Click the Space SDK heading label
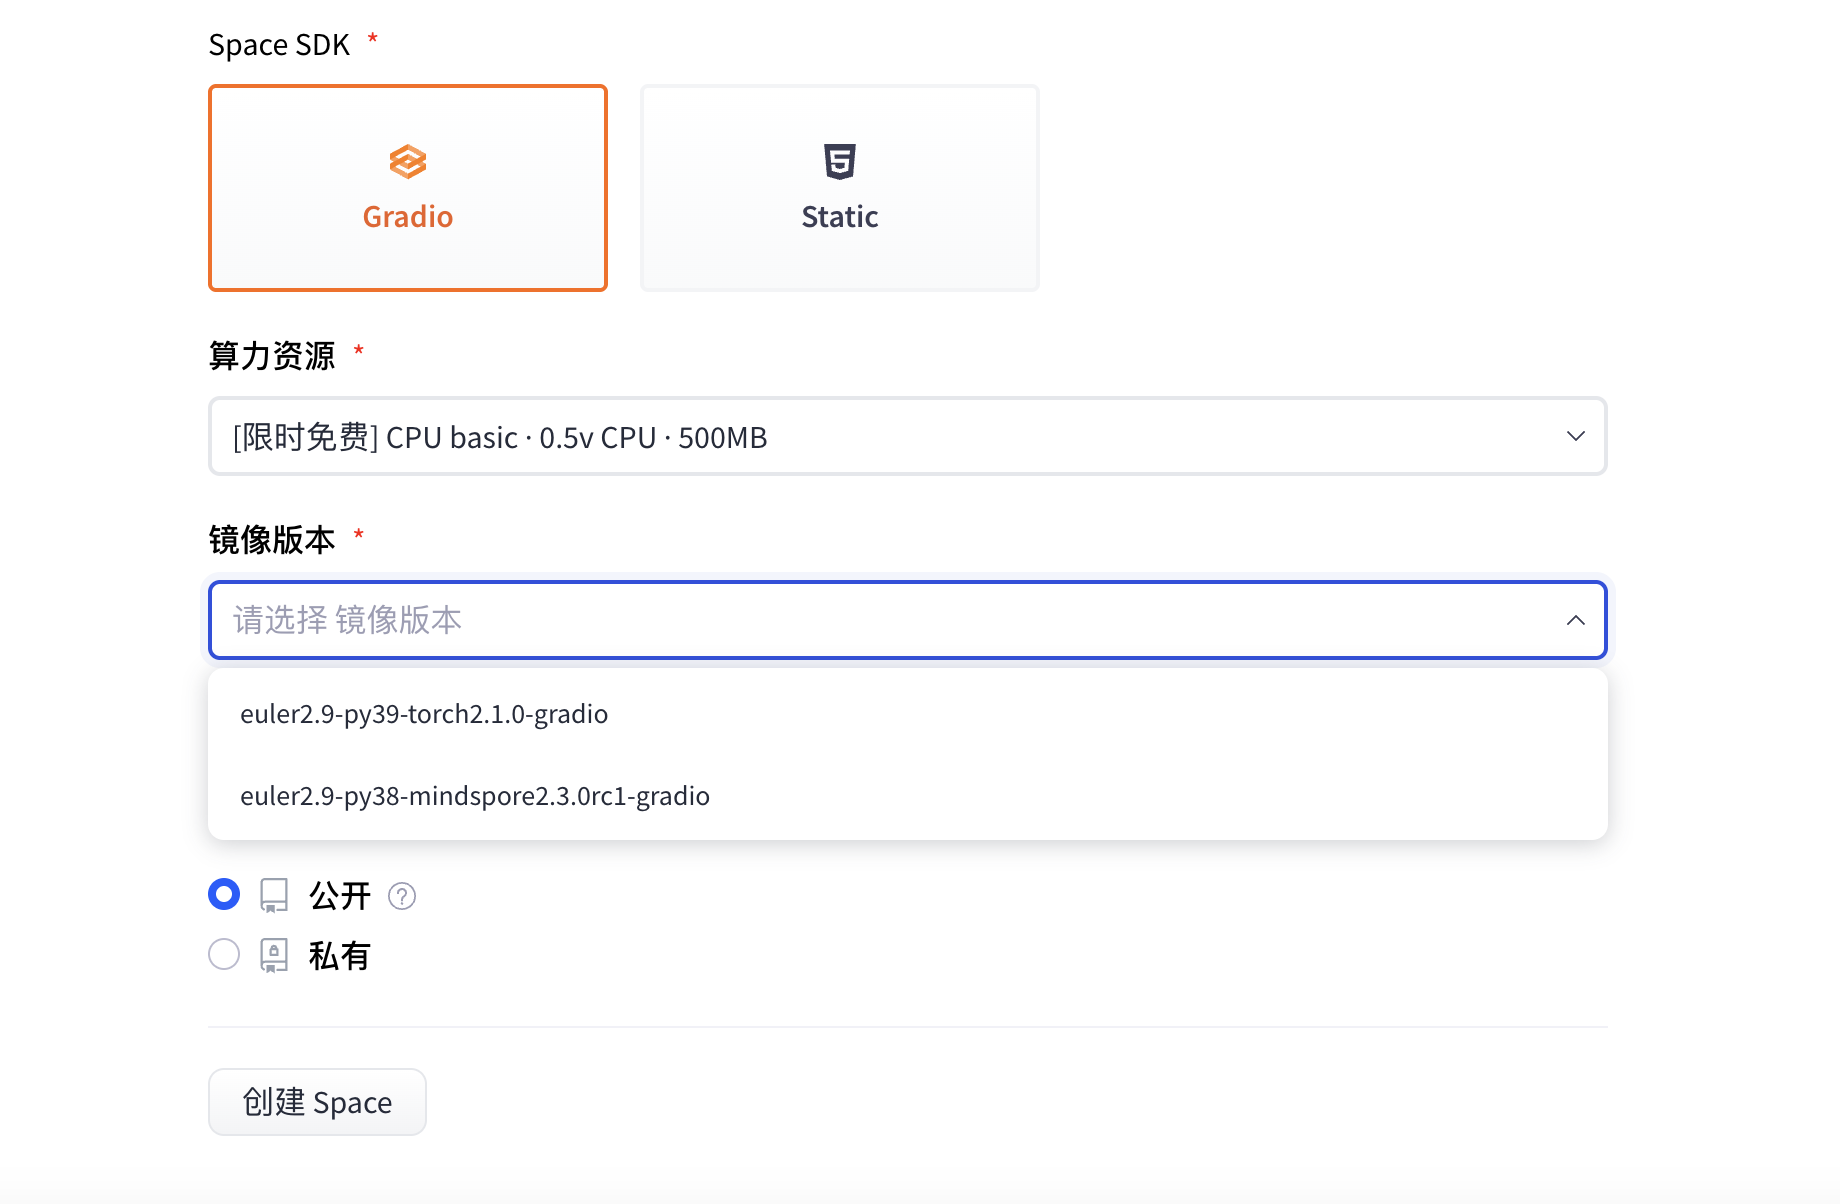This screenshot has height=1204, width=1840. (x=279, y=45)
